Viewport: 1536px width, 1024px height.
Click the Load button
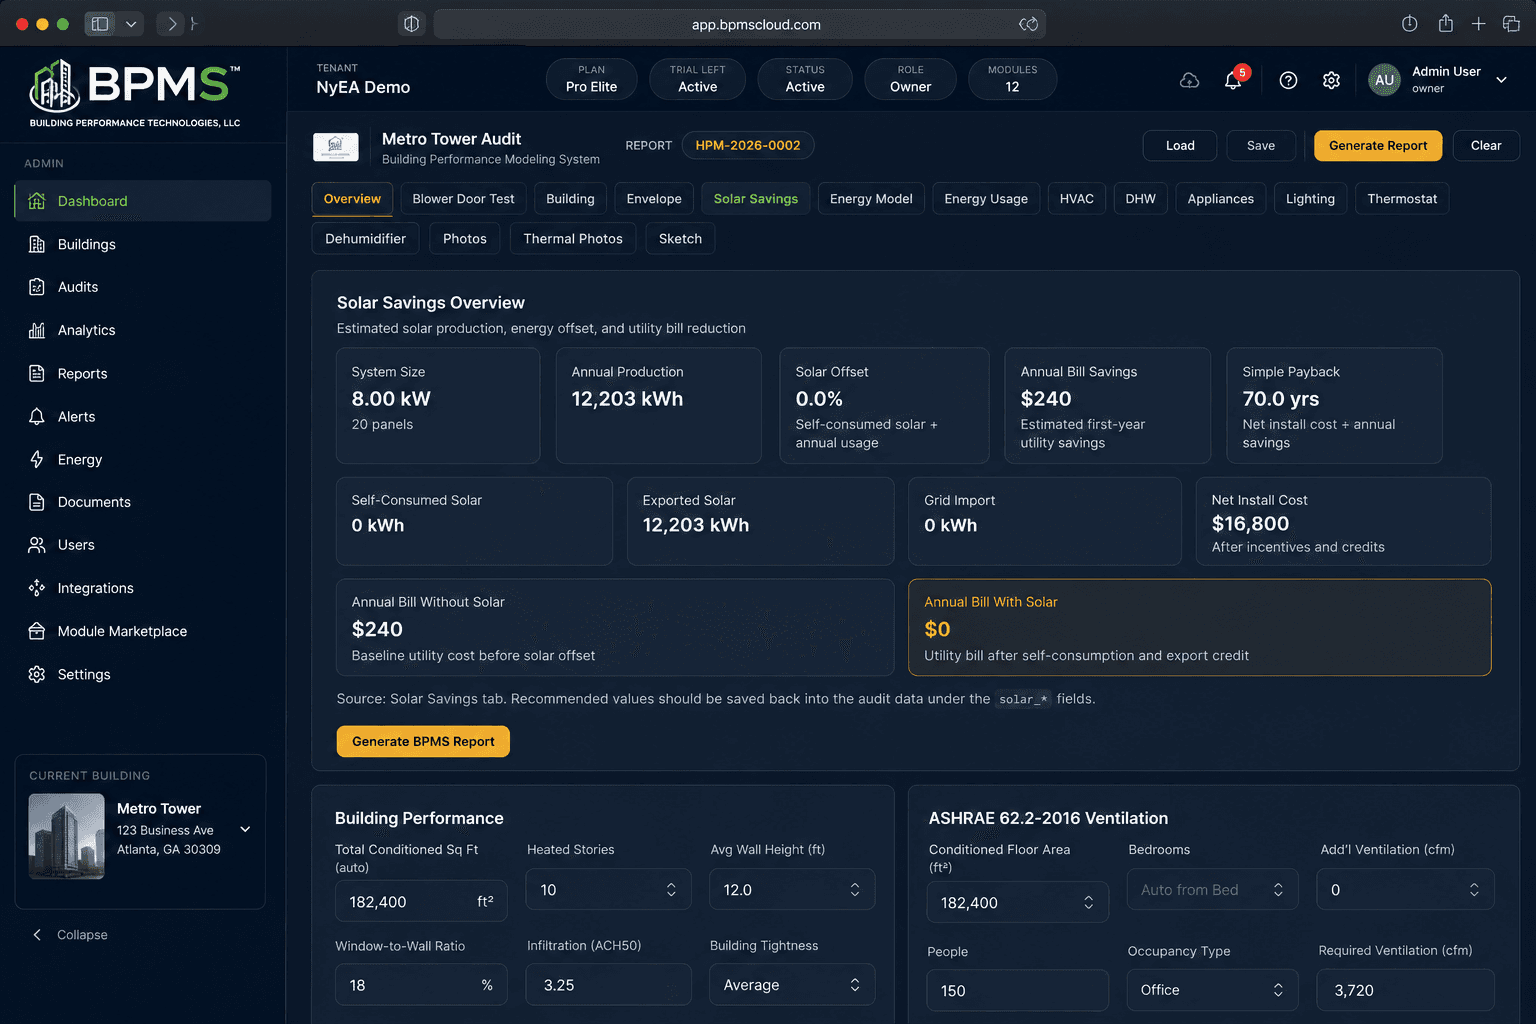pos(1180,146)
